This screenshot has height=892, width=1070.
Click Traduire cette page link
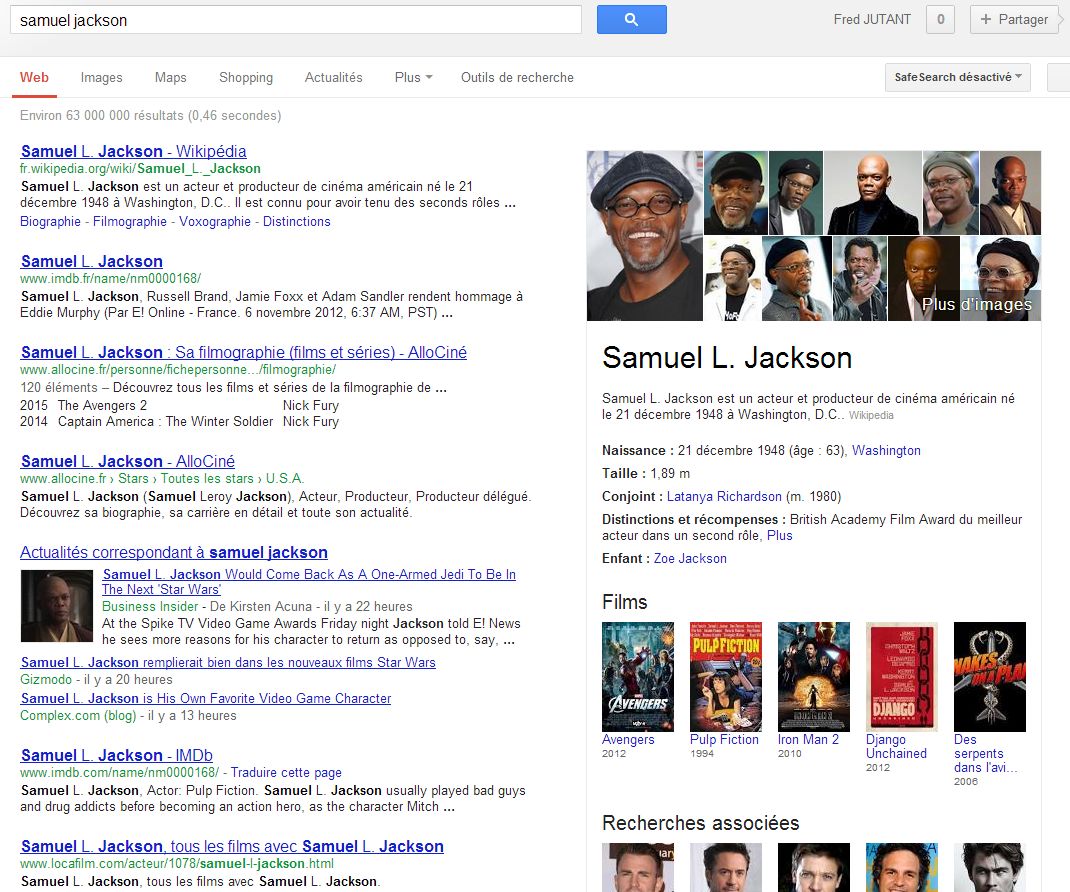(x=286, y=773)
